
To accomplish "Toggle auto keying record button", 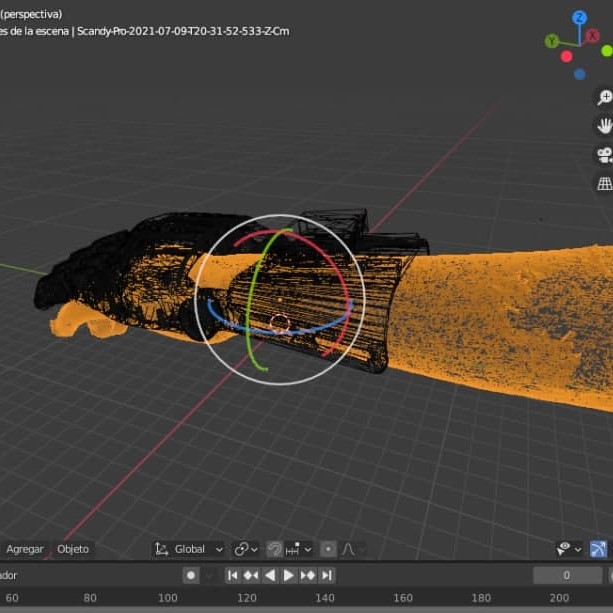I will (x=191, y=575).
